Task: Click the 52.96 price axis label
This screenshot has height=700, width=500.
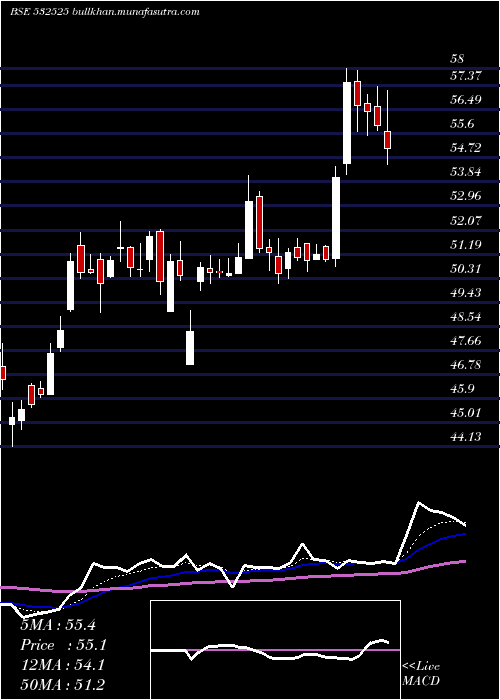Action: click(466, 196)
